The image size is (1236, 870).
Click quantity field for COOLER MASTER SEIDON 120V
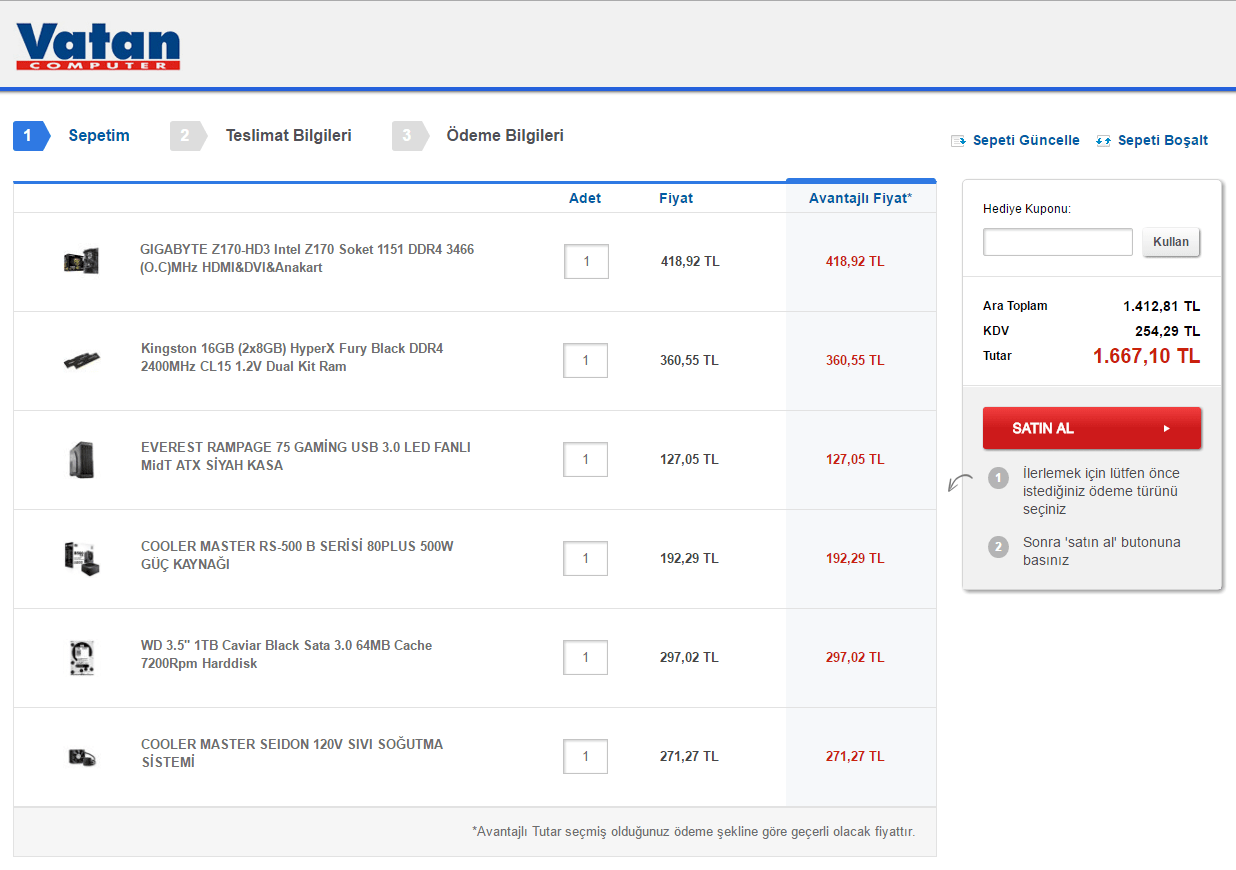(x=586, y=757)
